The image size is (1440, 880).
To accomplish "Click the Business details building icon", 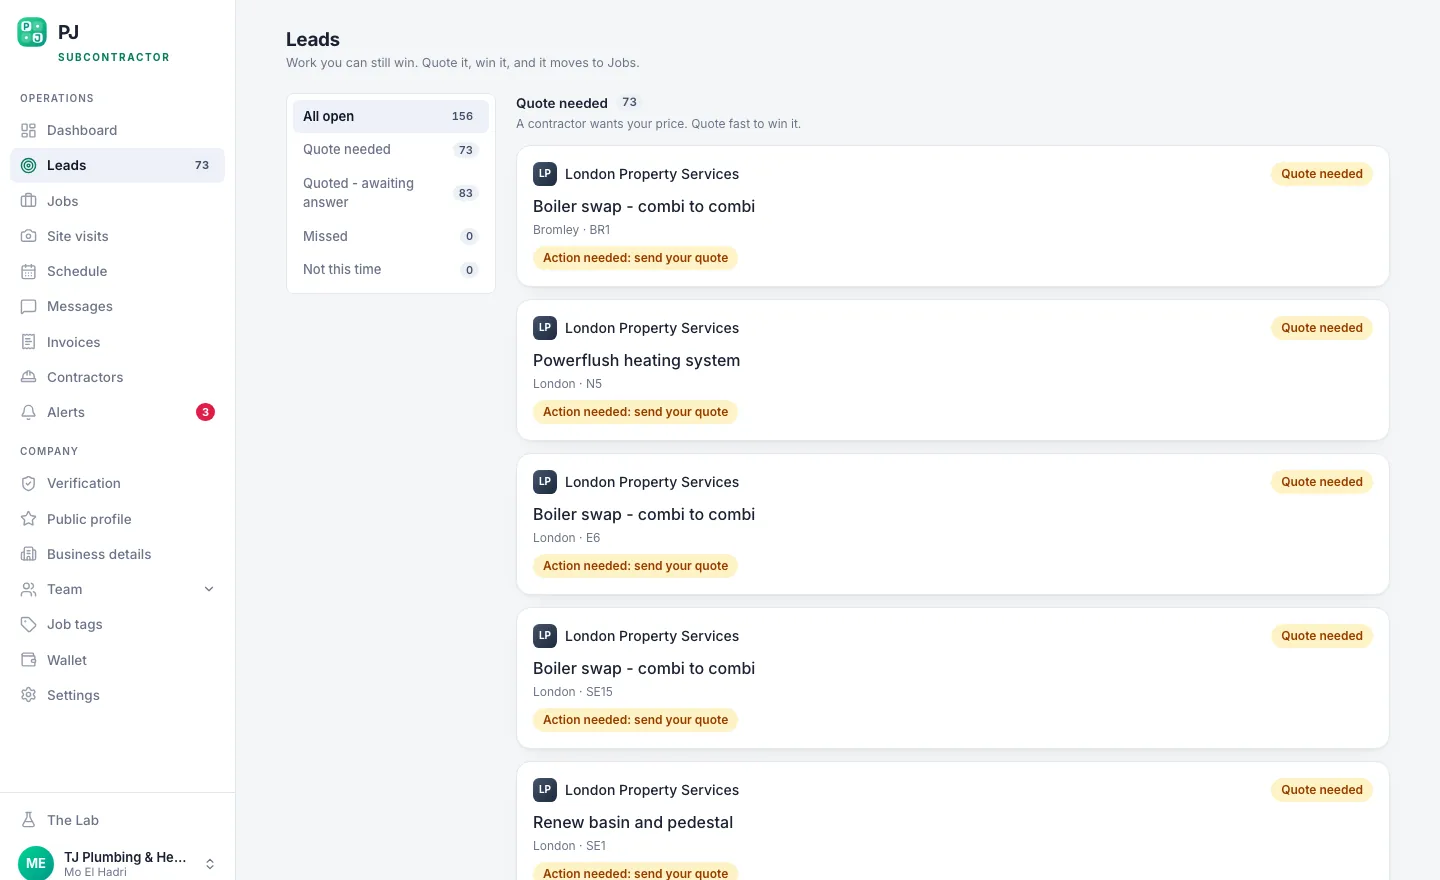I will point(28,554).
